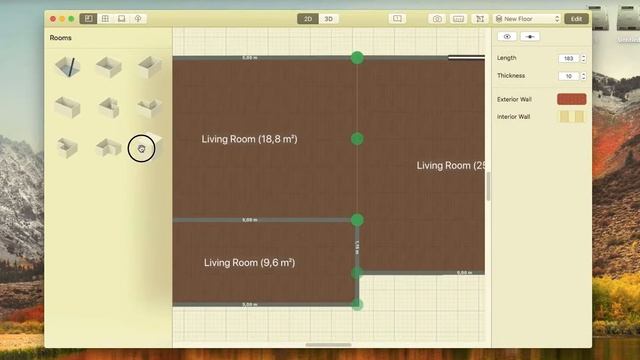
Task: Open the materials library tab
Action: 122,19
